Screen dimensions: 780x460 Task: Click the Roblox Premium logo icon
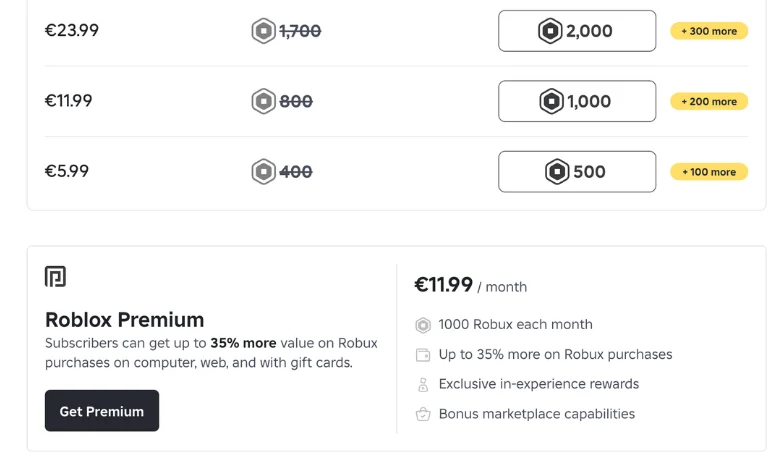coord(55,276)
